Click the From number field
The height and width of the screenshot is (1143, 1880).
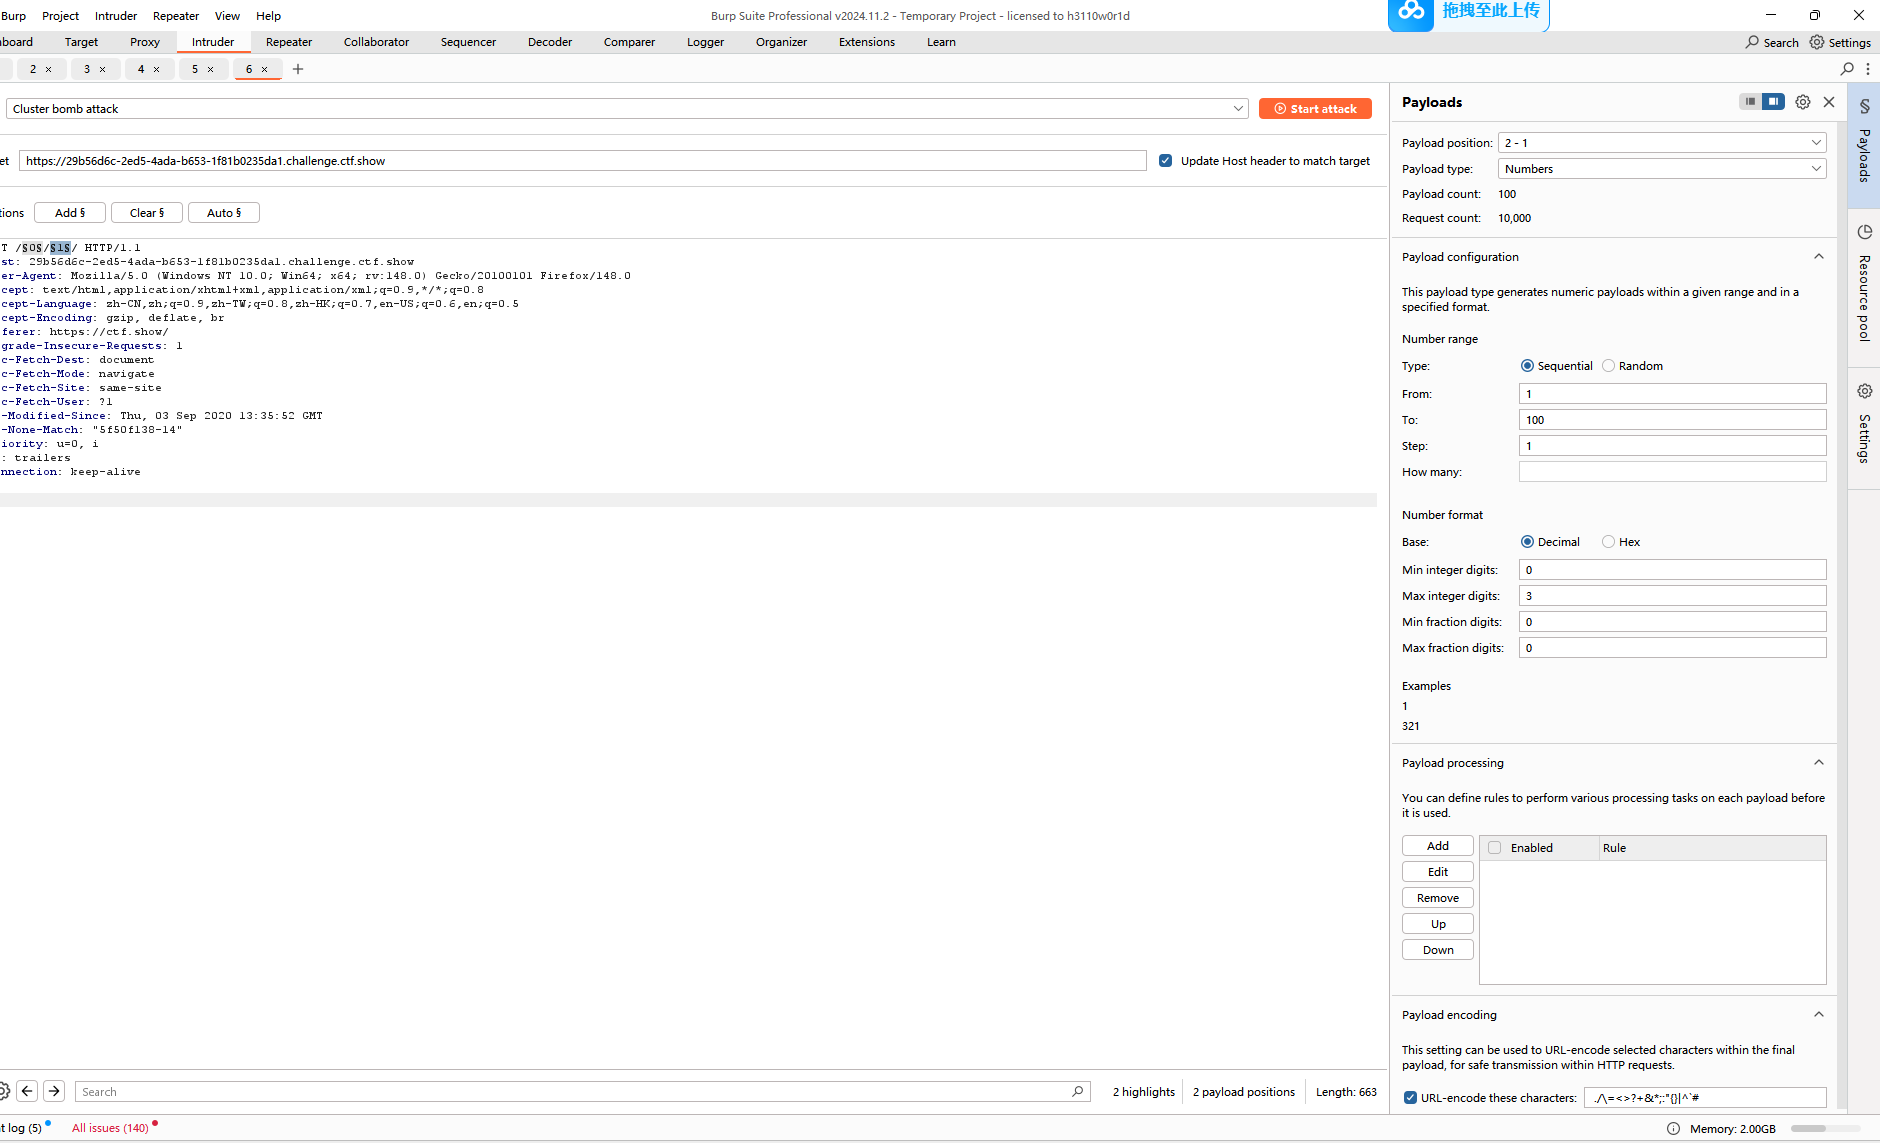(x=1672, y=394)
